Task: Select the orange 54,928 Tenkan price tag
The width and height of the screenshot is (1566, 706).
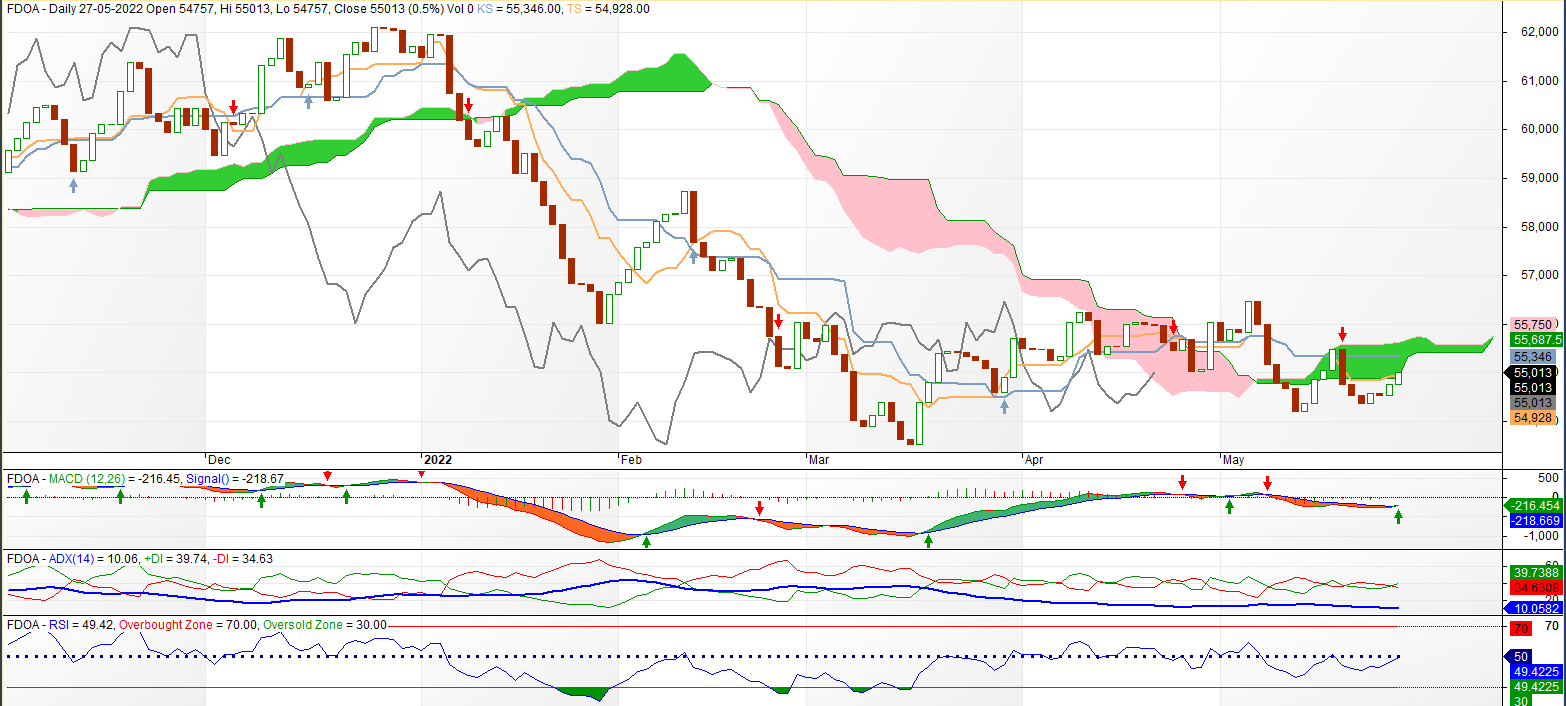Action: pyautogui.click(x=1532, y=418)
